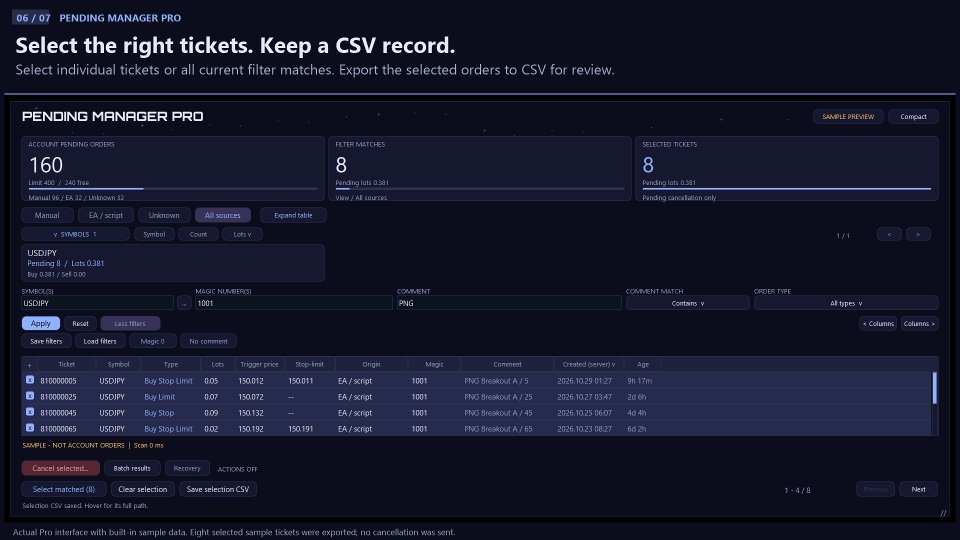Collapse the SYMBOLS 1 section
Image resolution: width=960 pixels, height=540 pixels.
pyautogui.click(x=75, y=234)
